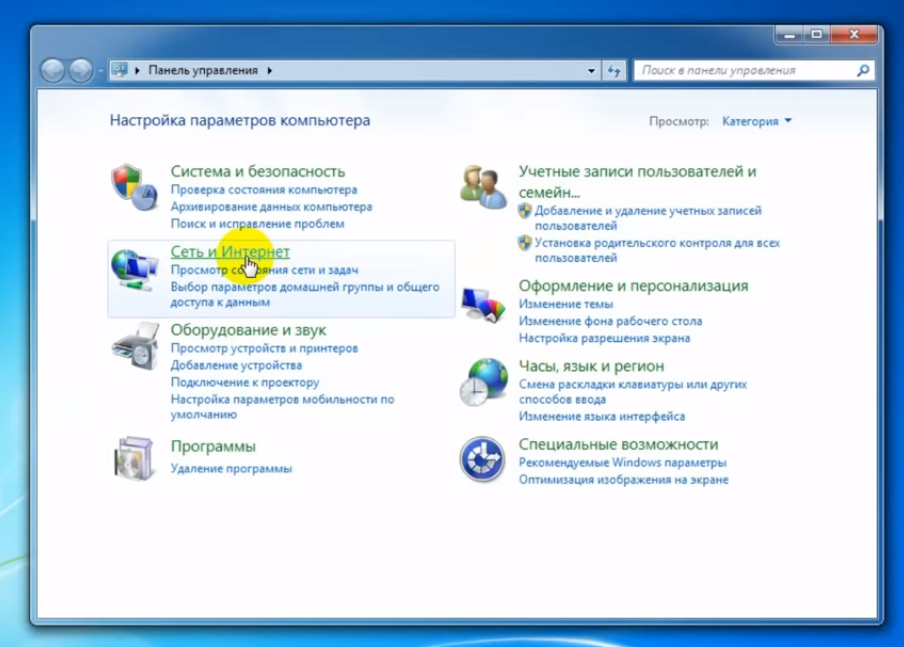The image size is (904, 647).
Task: Open the Appearance and Personalization icon
Action: (x=483, y=302)
